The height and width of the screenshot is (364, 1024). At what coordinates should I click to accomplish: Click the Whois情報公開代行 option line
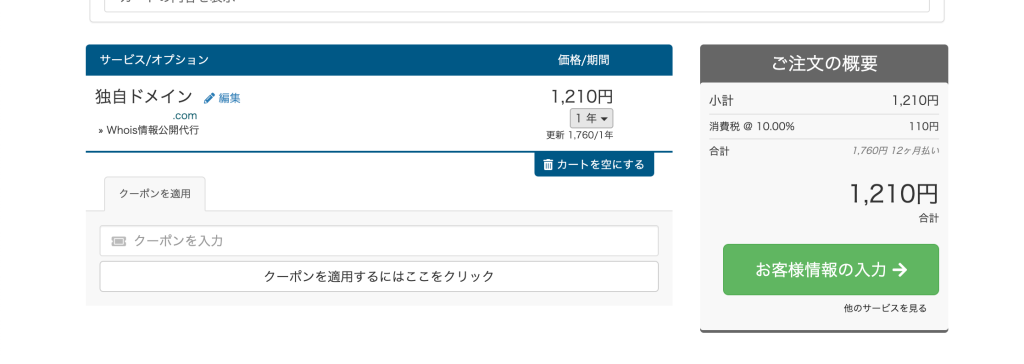coord(149,130)
